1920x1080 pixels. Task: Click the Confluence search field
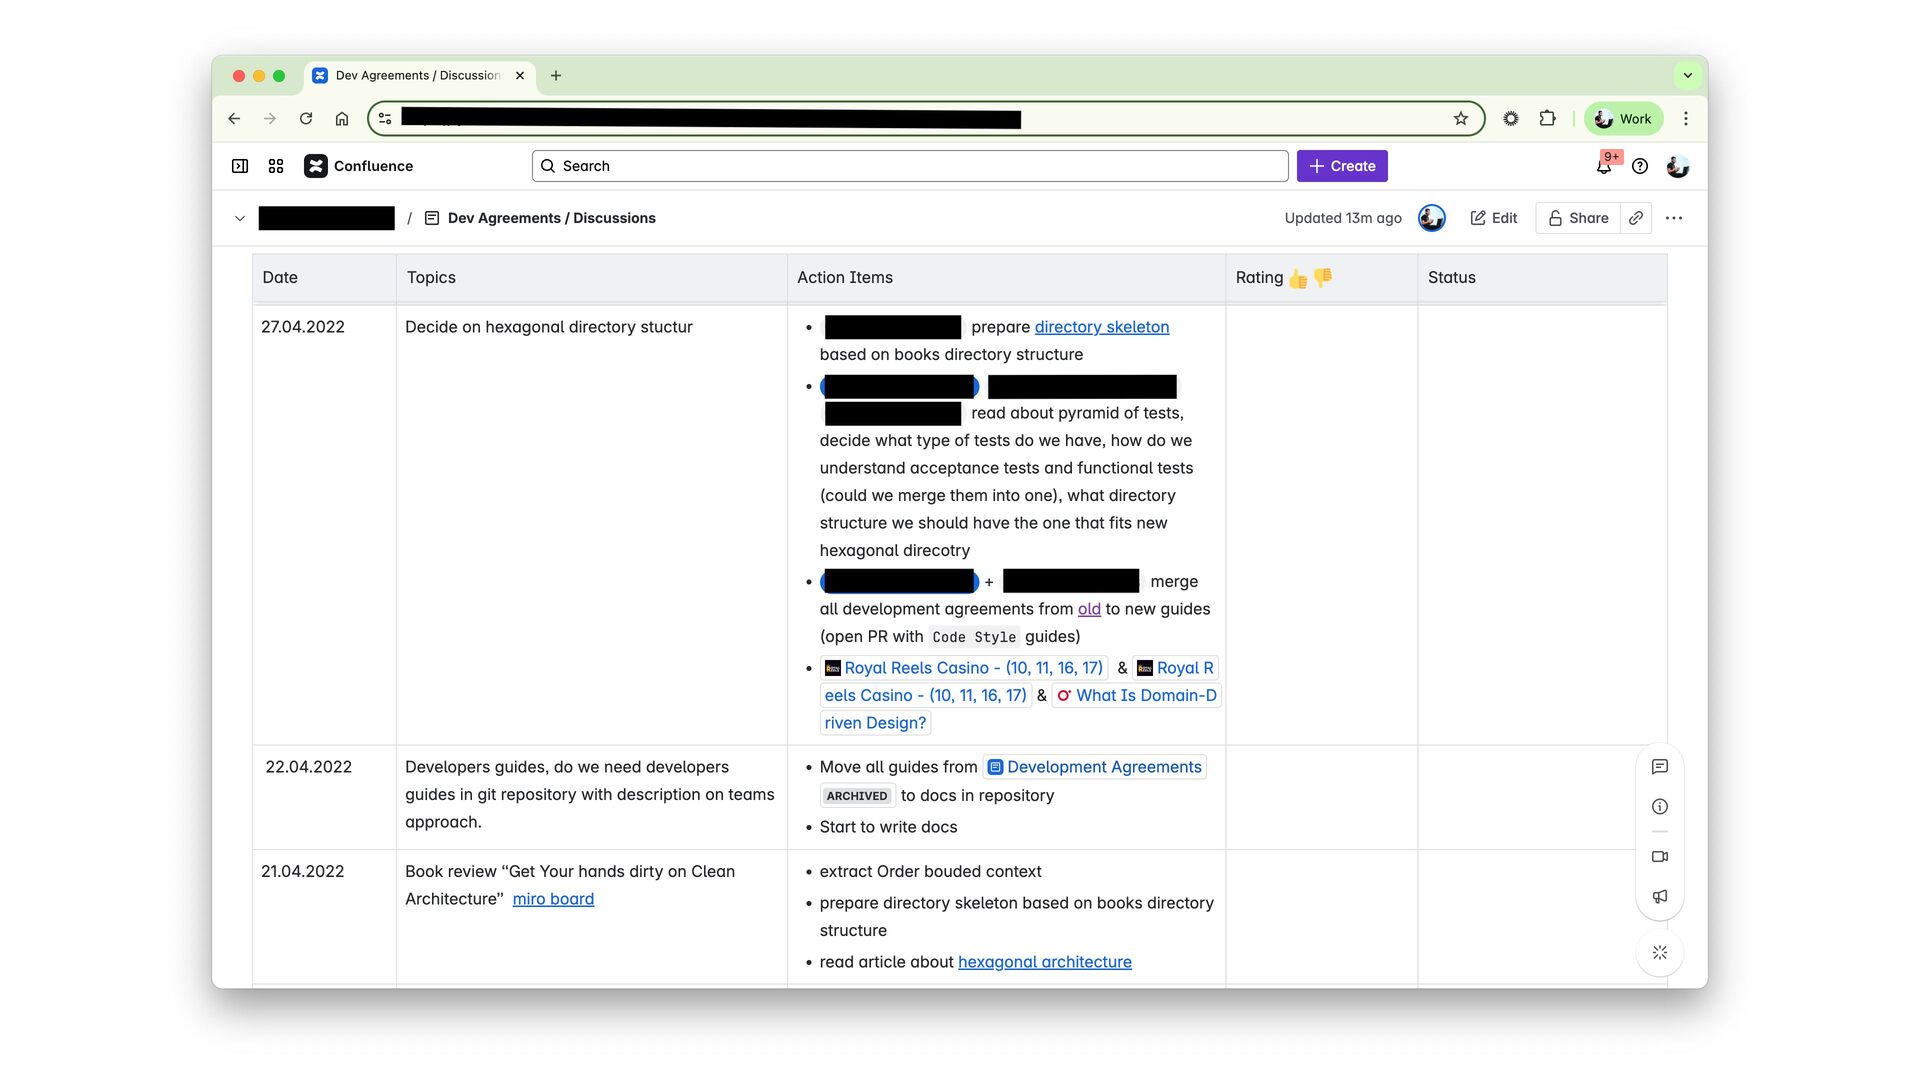pyautogui.click(x=910, y=166)
